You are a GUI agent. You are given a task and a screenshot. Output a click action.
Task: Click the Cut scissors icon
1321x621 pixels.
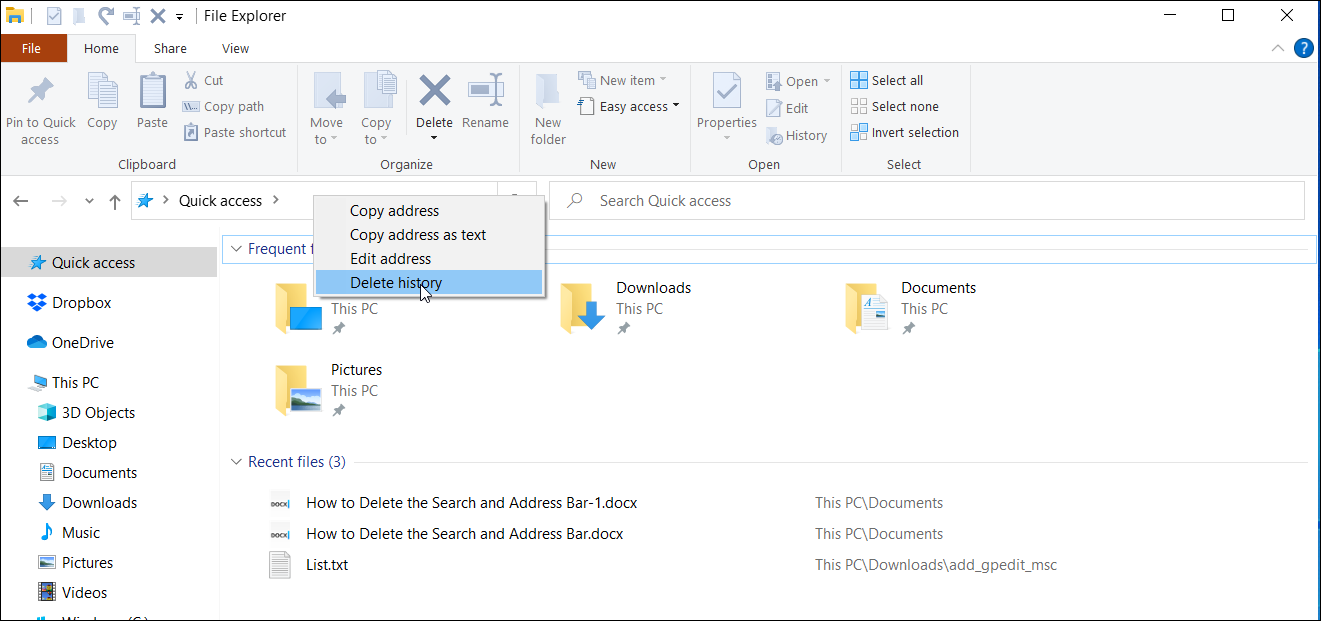pyautogui.click(x=192, y=80)
